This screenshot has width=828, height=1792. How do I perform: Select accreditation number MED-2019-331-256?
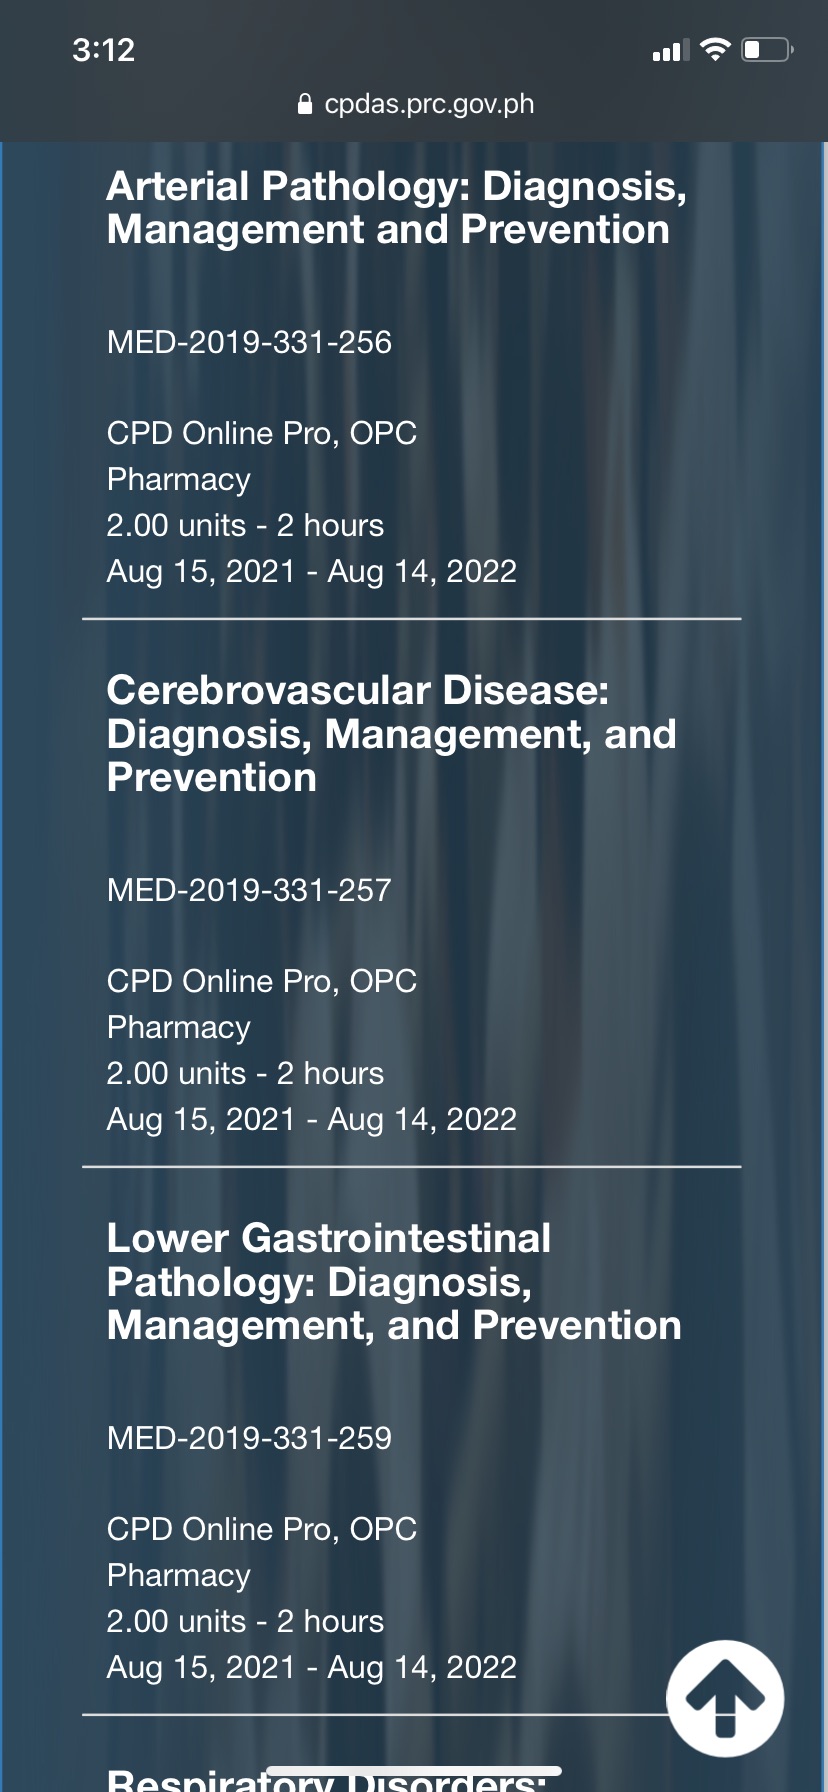(x=249, y=342)
